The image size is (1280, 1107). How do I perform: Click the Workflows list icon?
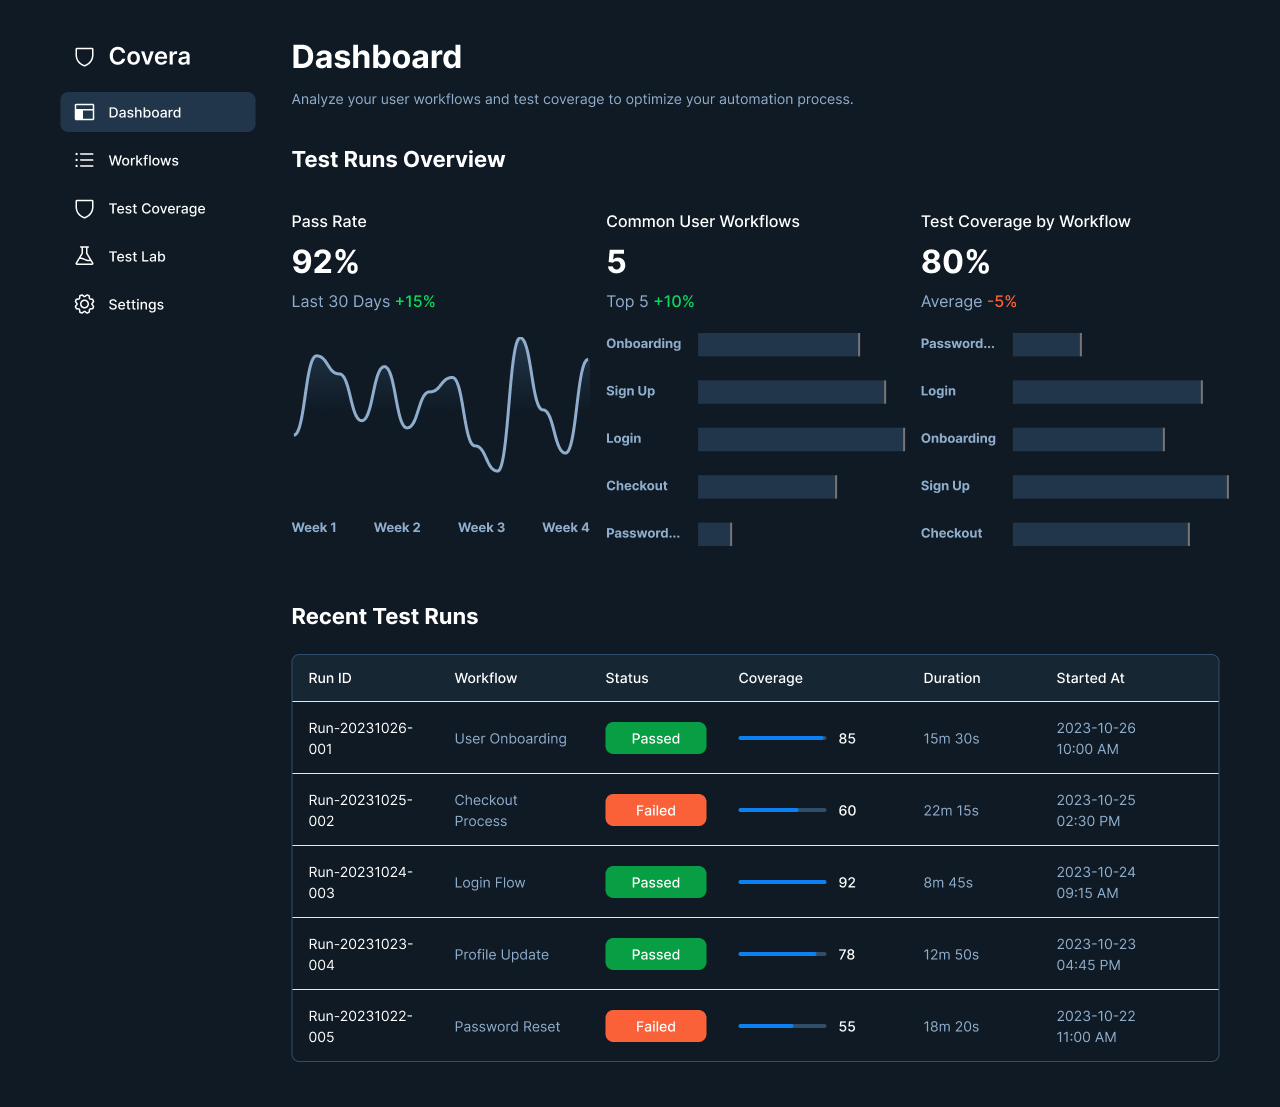click(x=85, y=161)
